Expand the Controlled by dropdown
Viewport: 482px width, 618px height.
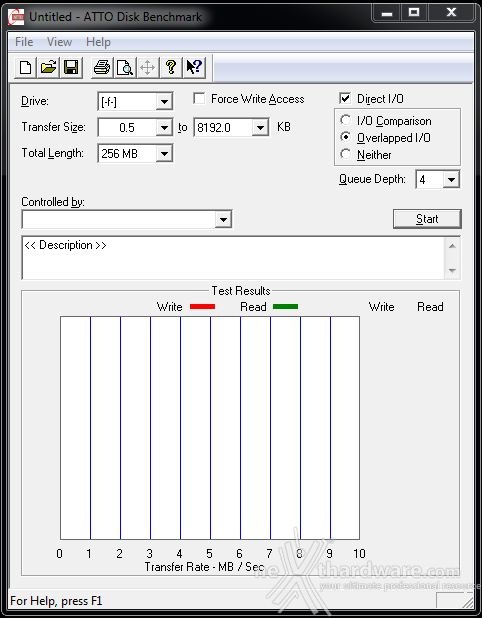coord(223,219)
